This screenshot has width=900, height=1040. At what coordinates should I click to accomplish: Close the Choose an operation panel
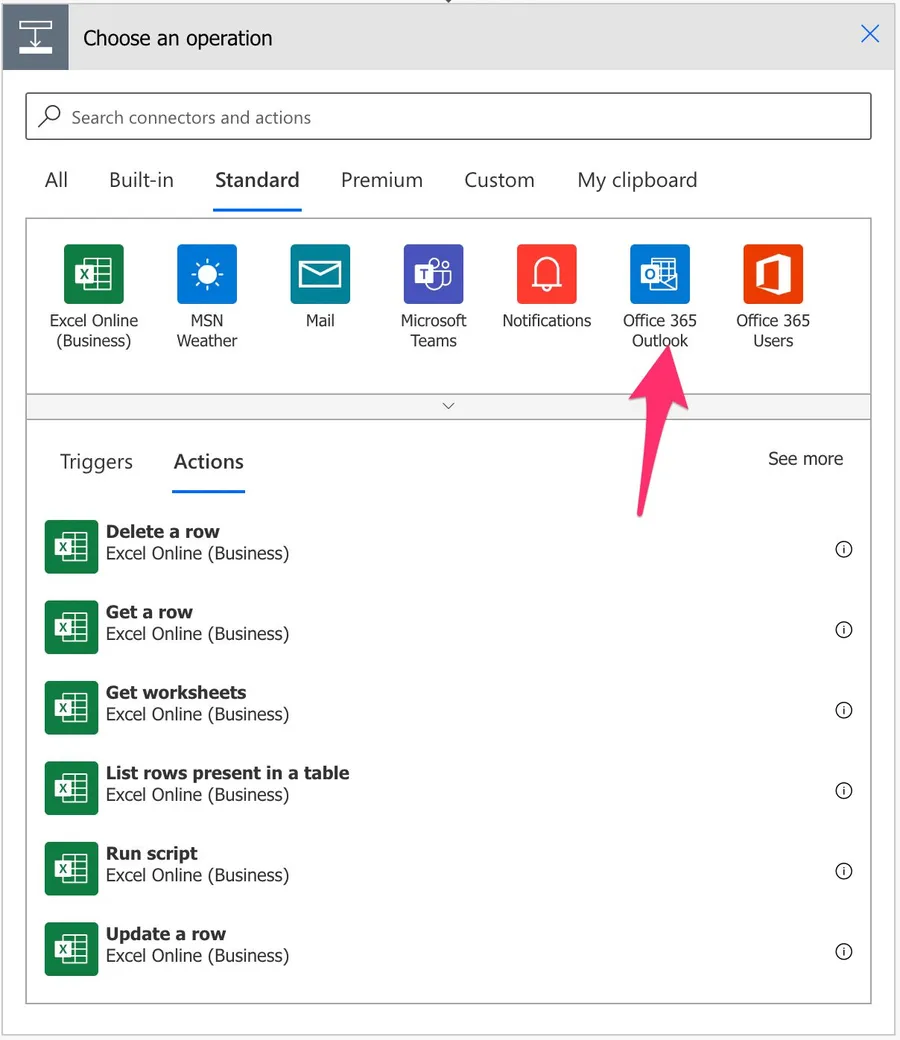[x=870, y=34]
